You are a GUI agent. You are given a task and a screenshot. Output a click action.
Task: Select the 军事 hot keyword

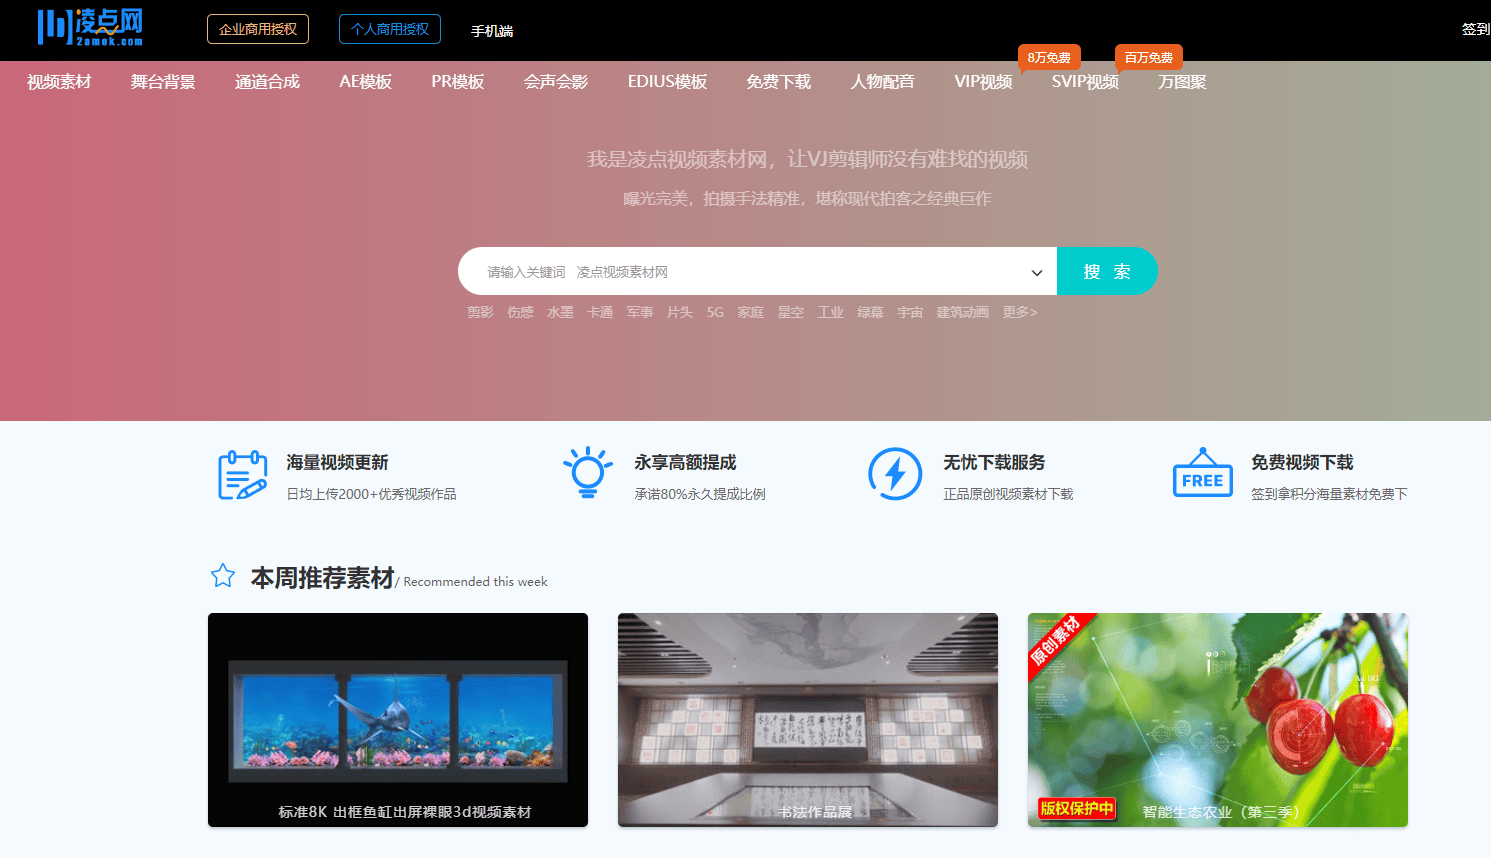click(x=640, y=312)
